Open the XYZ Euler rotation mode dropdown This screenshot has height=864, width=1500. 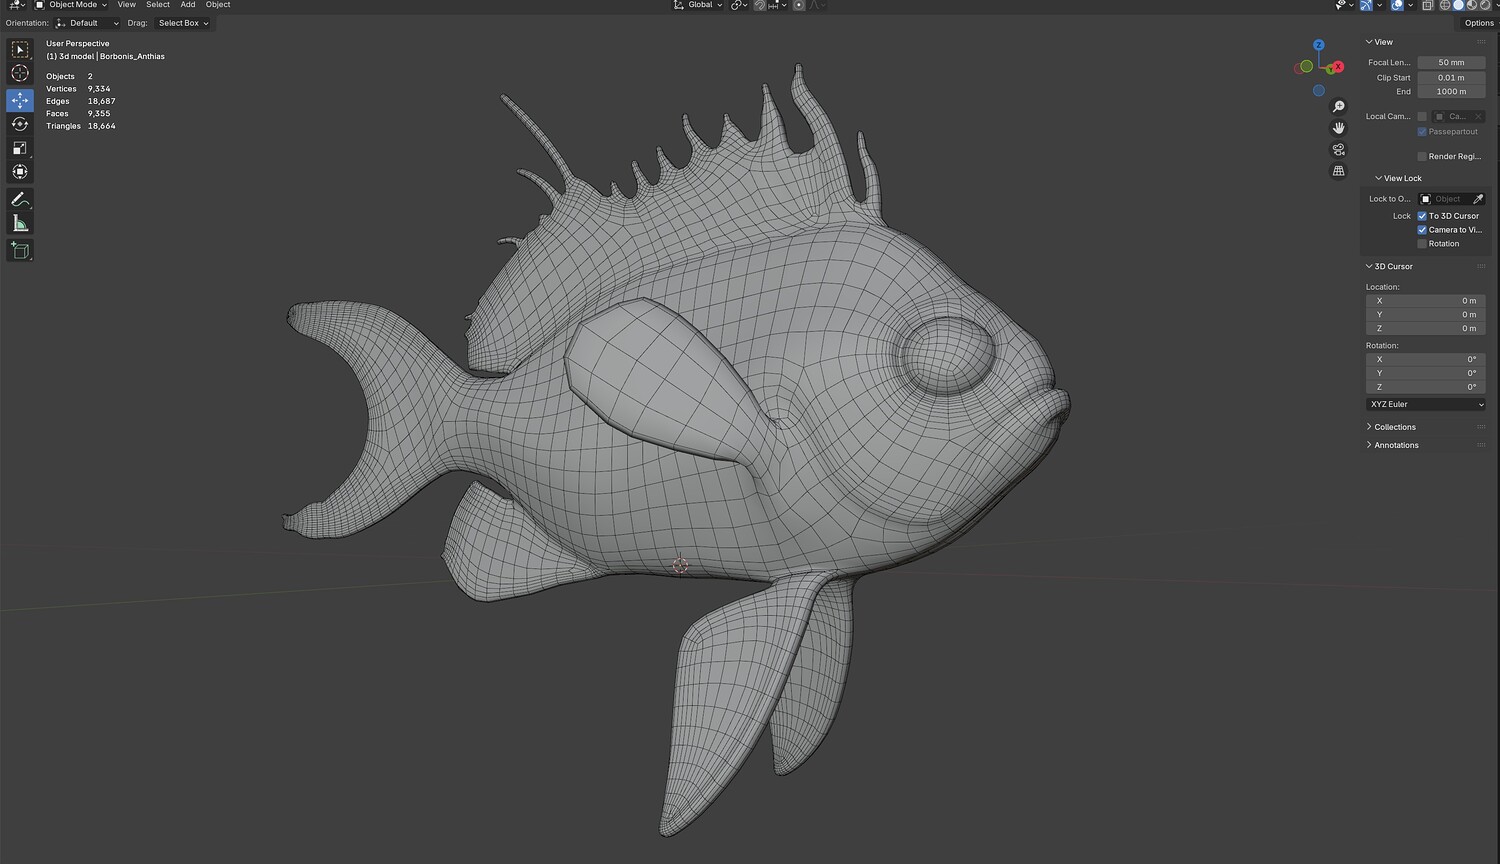click(1425, 404)
